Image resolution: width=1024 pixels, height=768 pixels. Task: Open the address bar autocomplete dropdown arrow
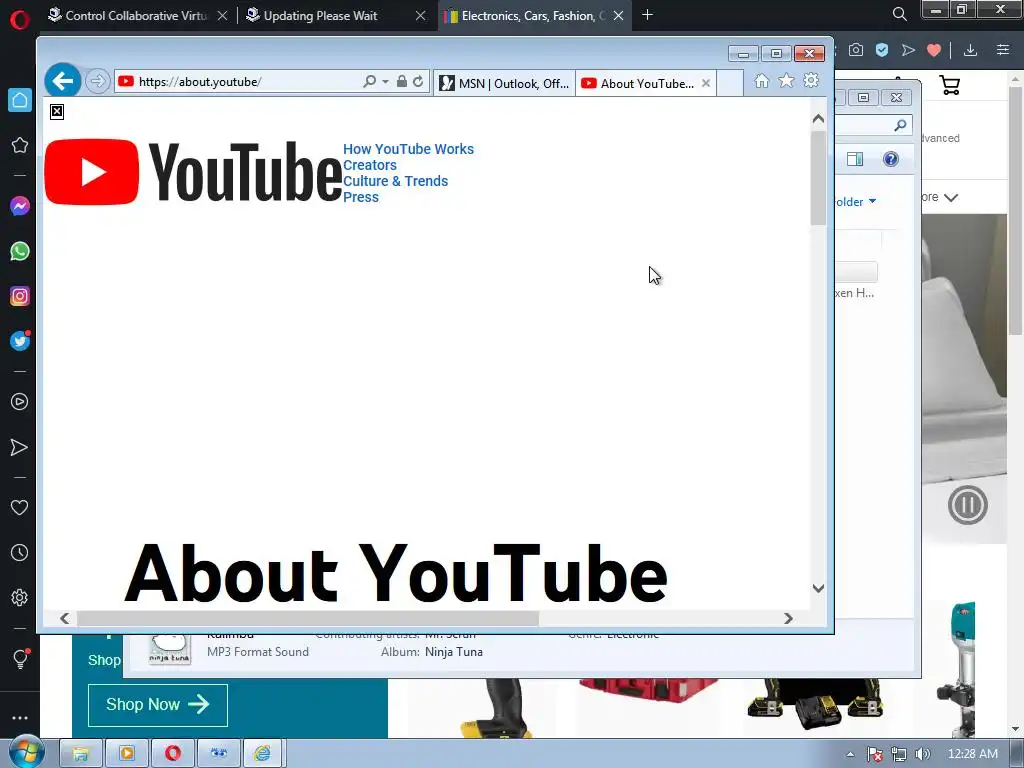click(x=385, y=82)
